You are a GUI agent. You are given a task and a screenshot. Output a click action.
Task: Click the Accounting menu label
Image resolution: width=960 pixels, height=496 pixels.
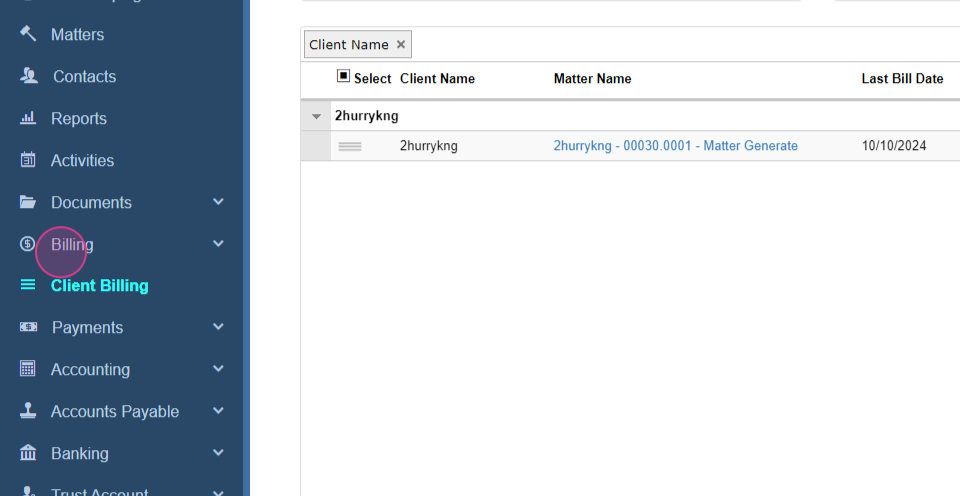[x=91, y=369]
